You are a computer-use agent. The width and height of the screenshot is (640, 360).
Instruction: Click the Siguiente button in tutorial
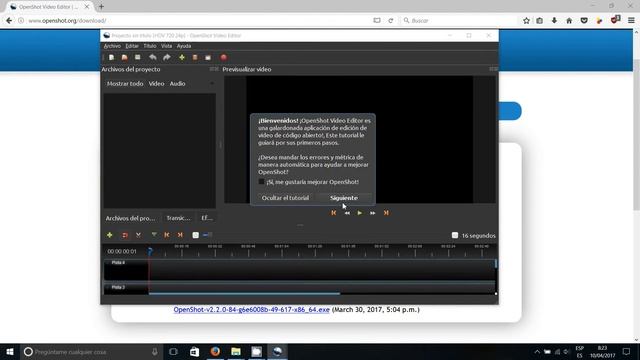pos(344,198)
